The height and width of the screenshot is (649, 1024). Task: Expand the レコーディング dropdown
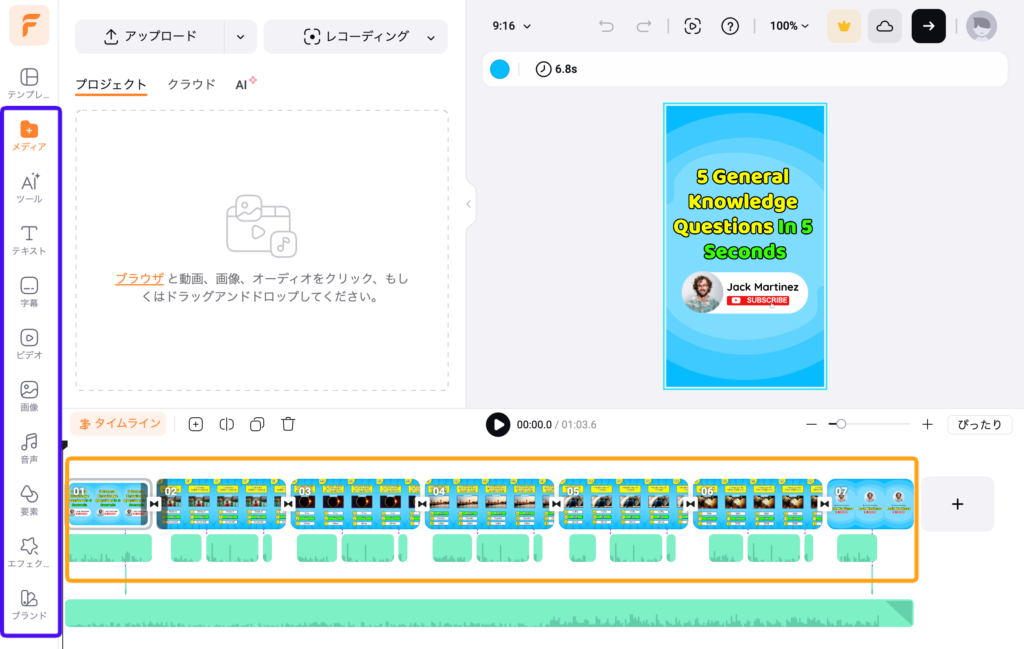(x=431, y=37)
